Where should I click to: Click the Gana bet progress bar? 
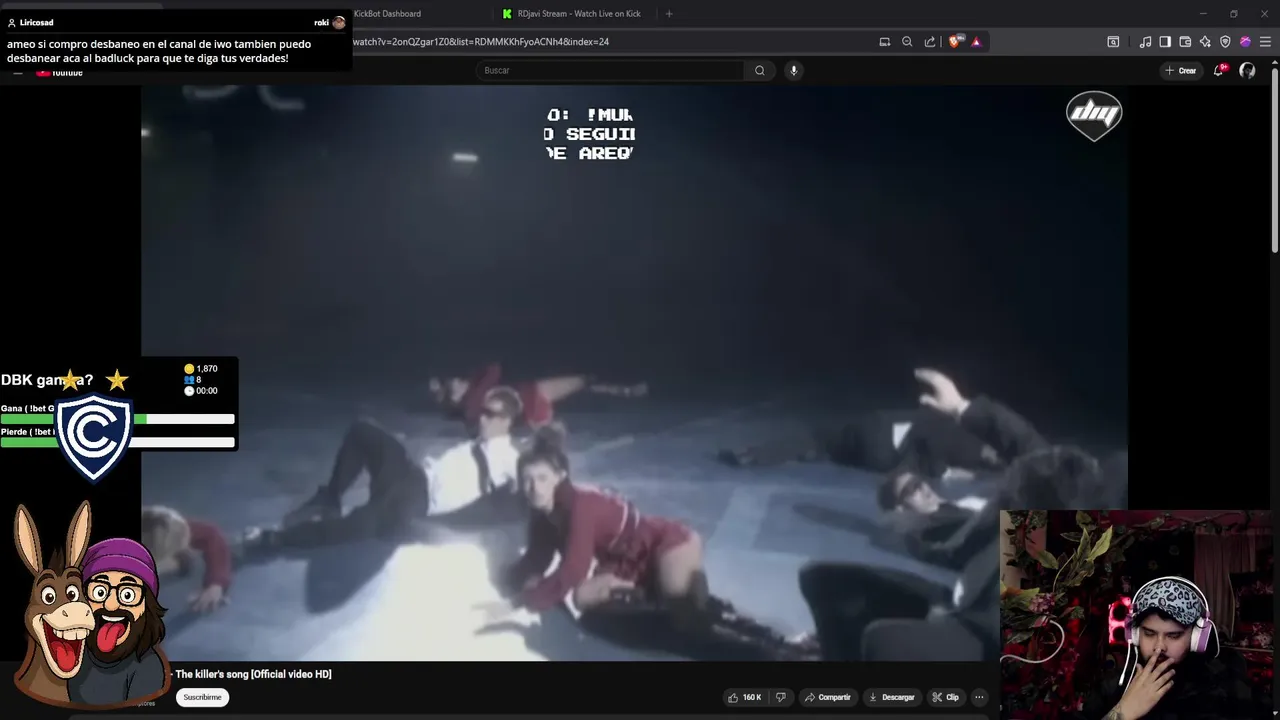point(117,419)
